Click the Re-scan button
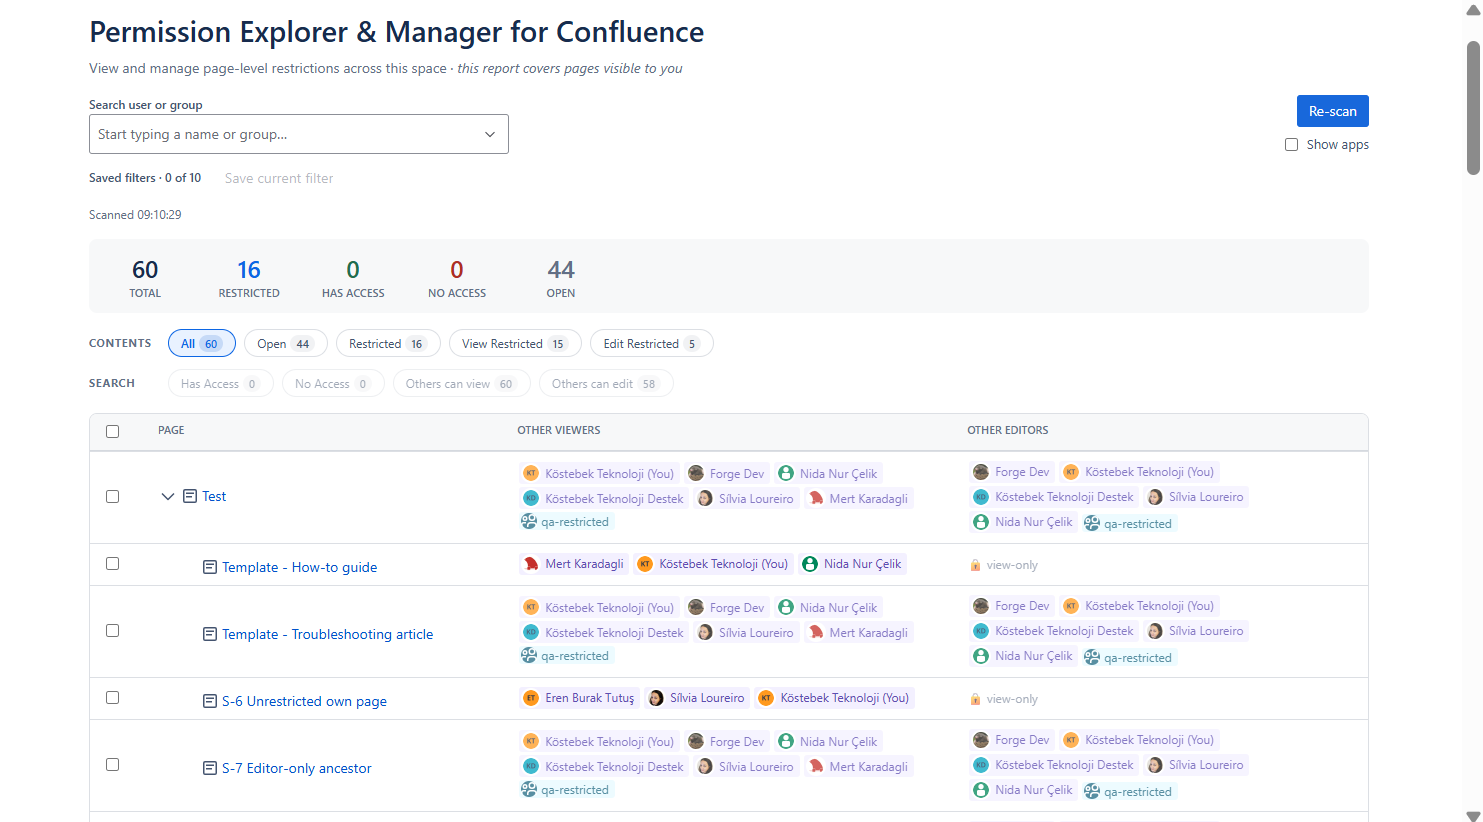 coord(1333,111)
